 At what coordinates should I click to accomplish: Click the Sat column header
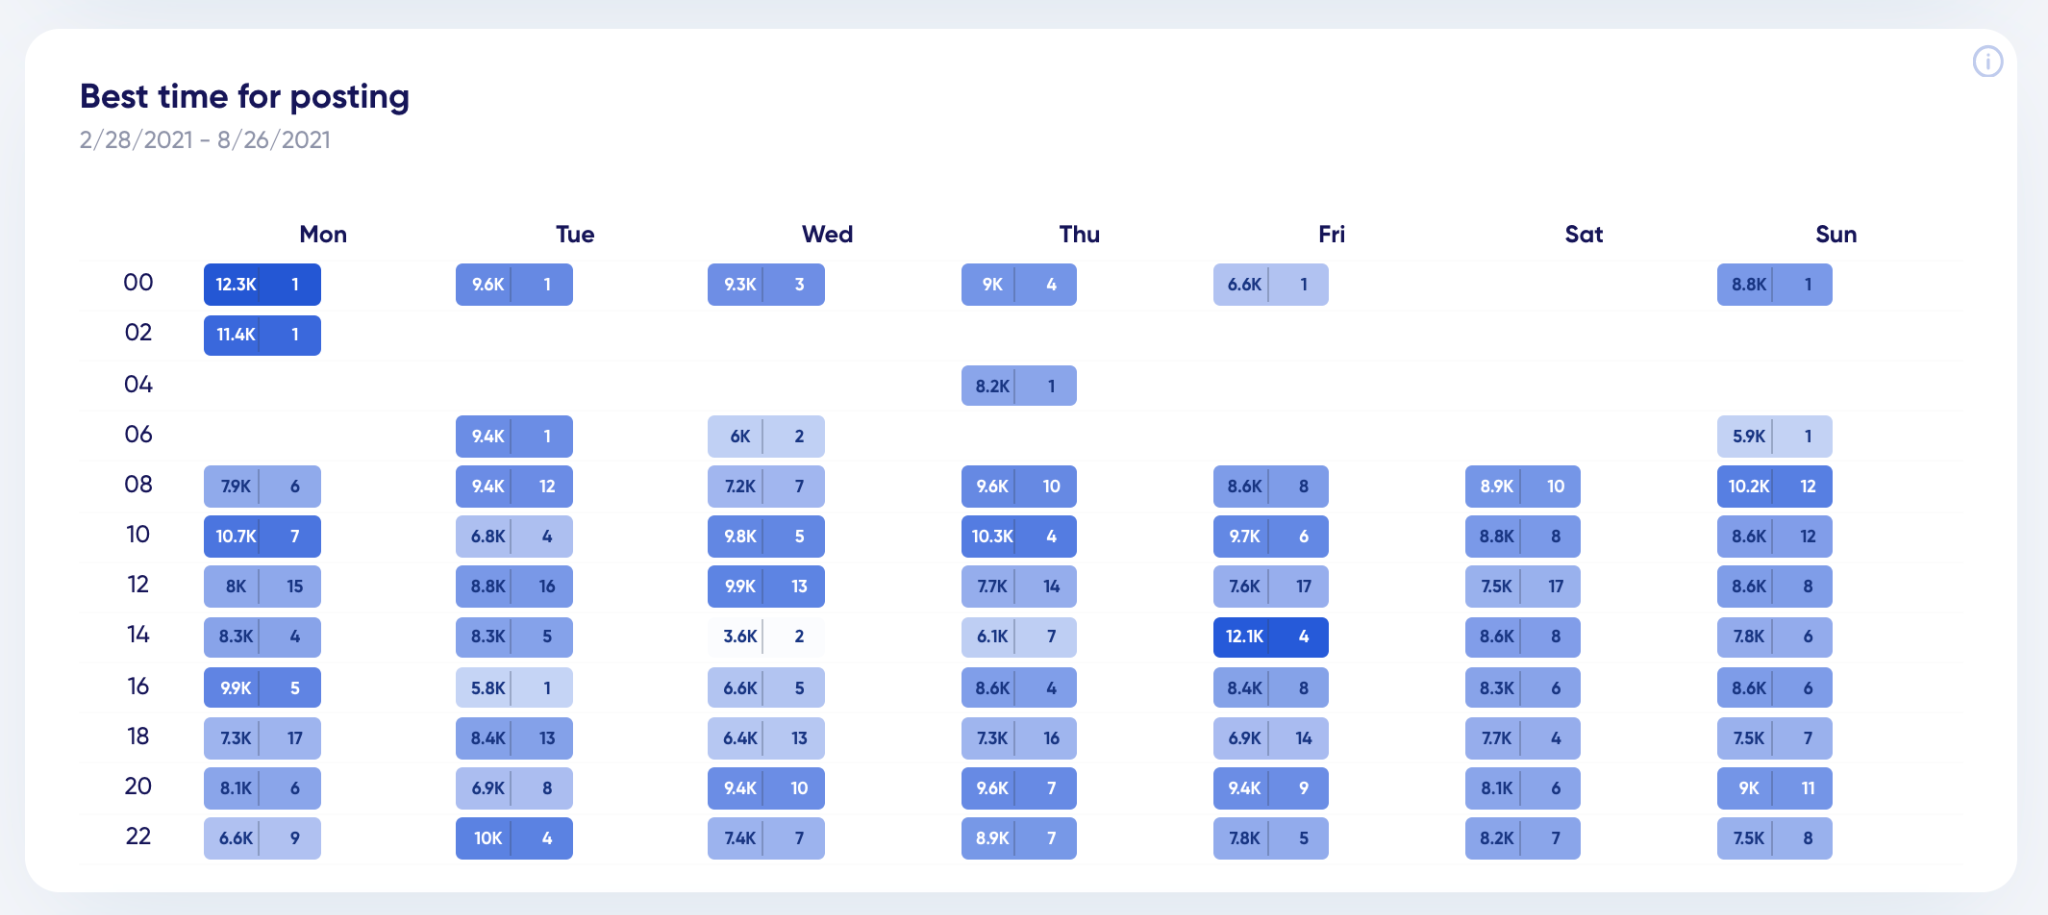(1584, 234)
